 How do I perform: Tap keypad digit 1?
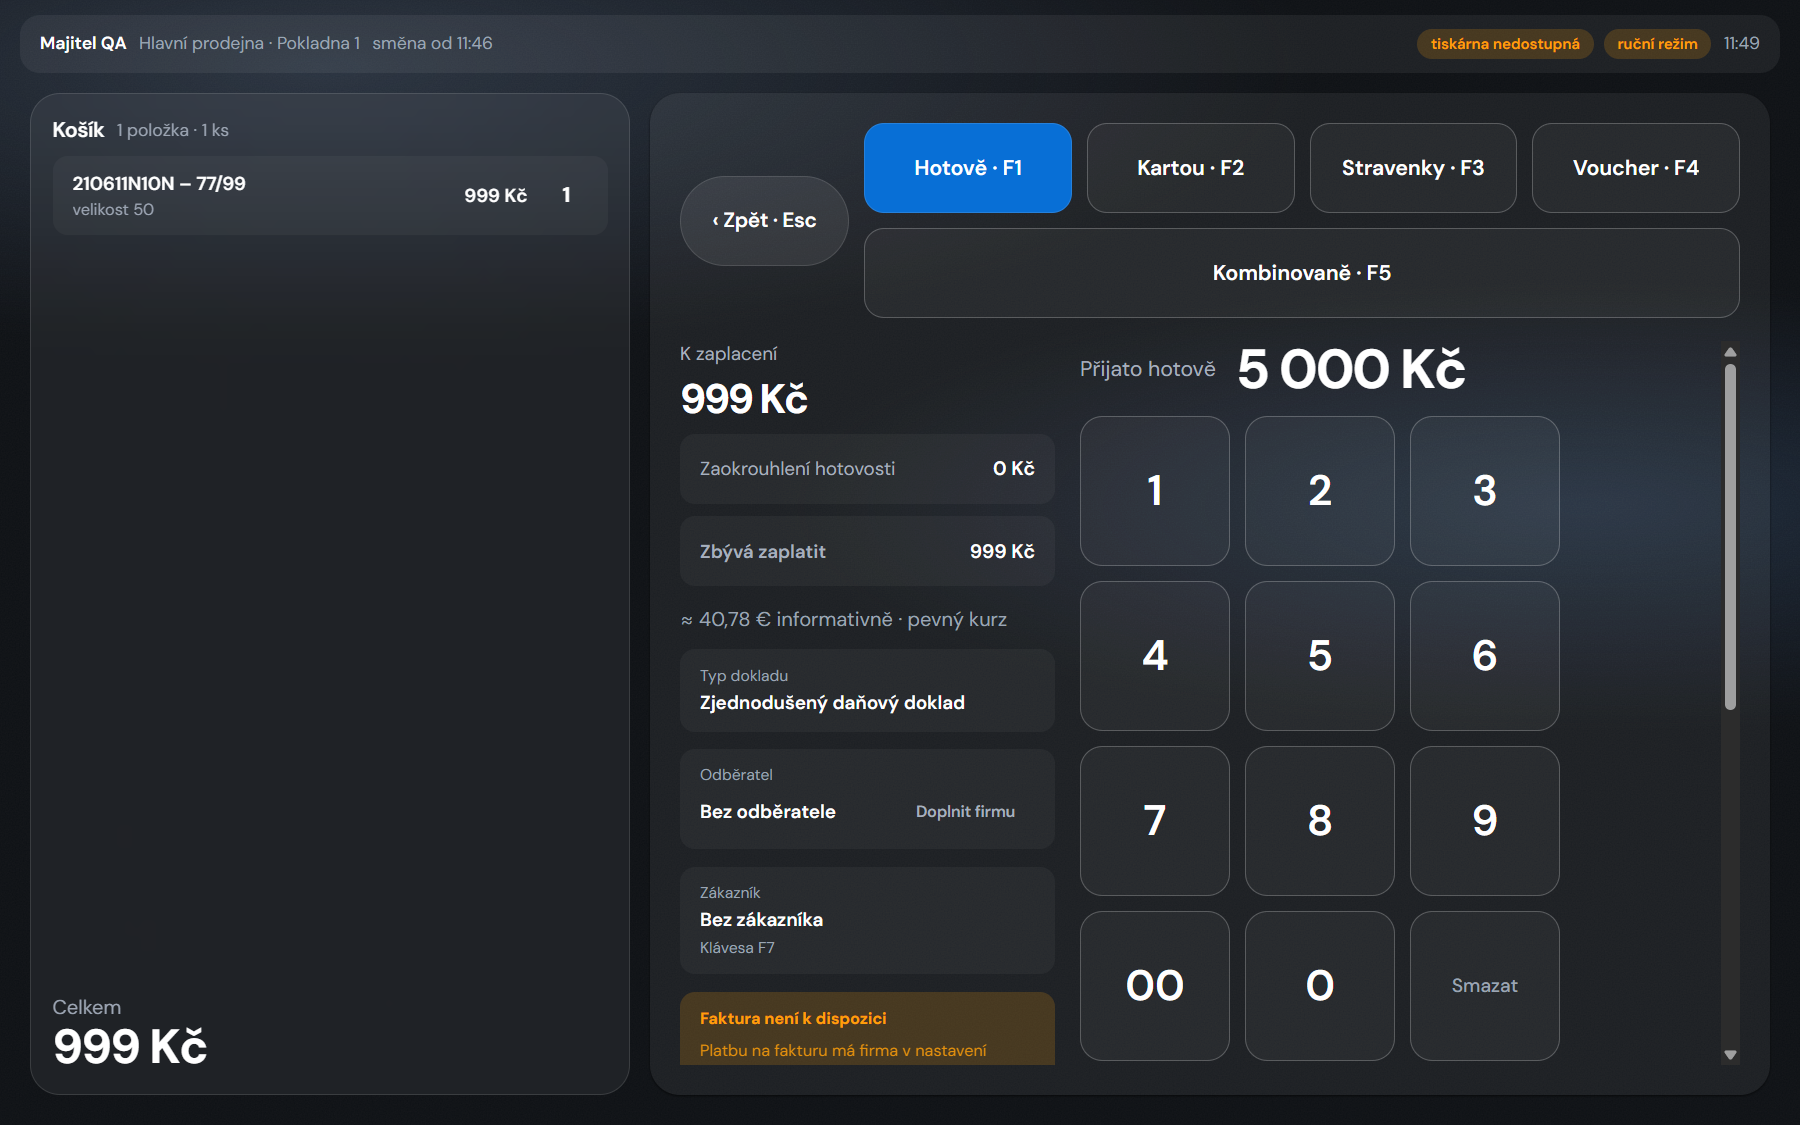(x=1155, y=491)
